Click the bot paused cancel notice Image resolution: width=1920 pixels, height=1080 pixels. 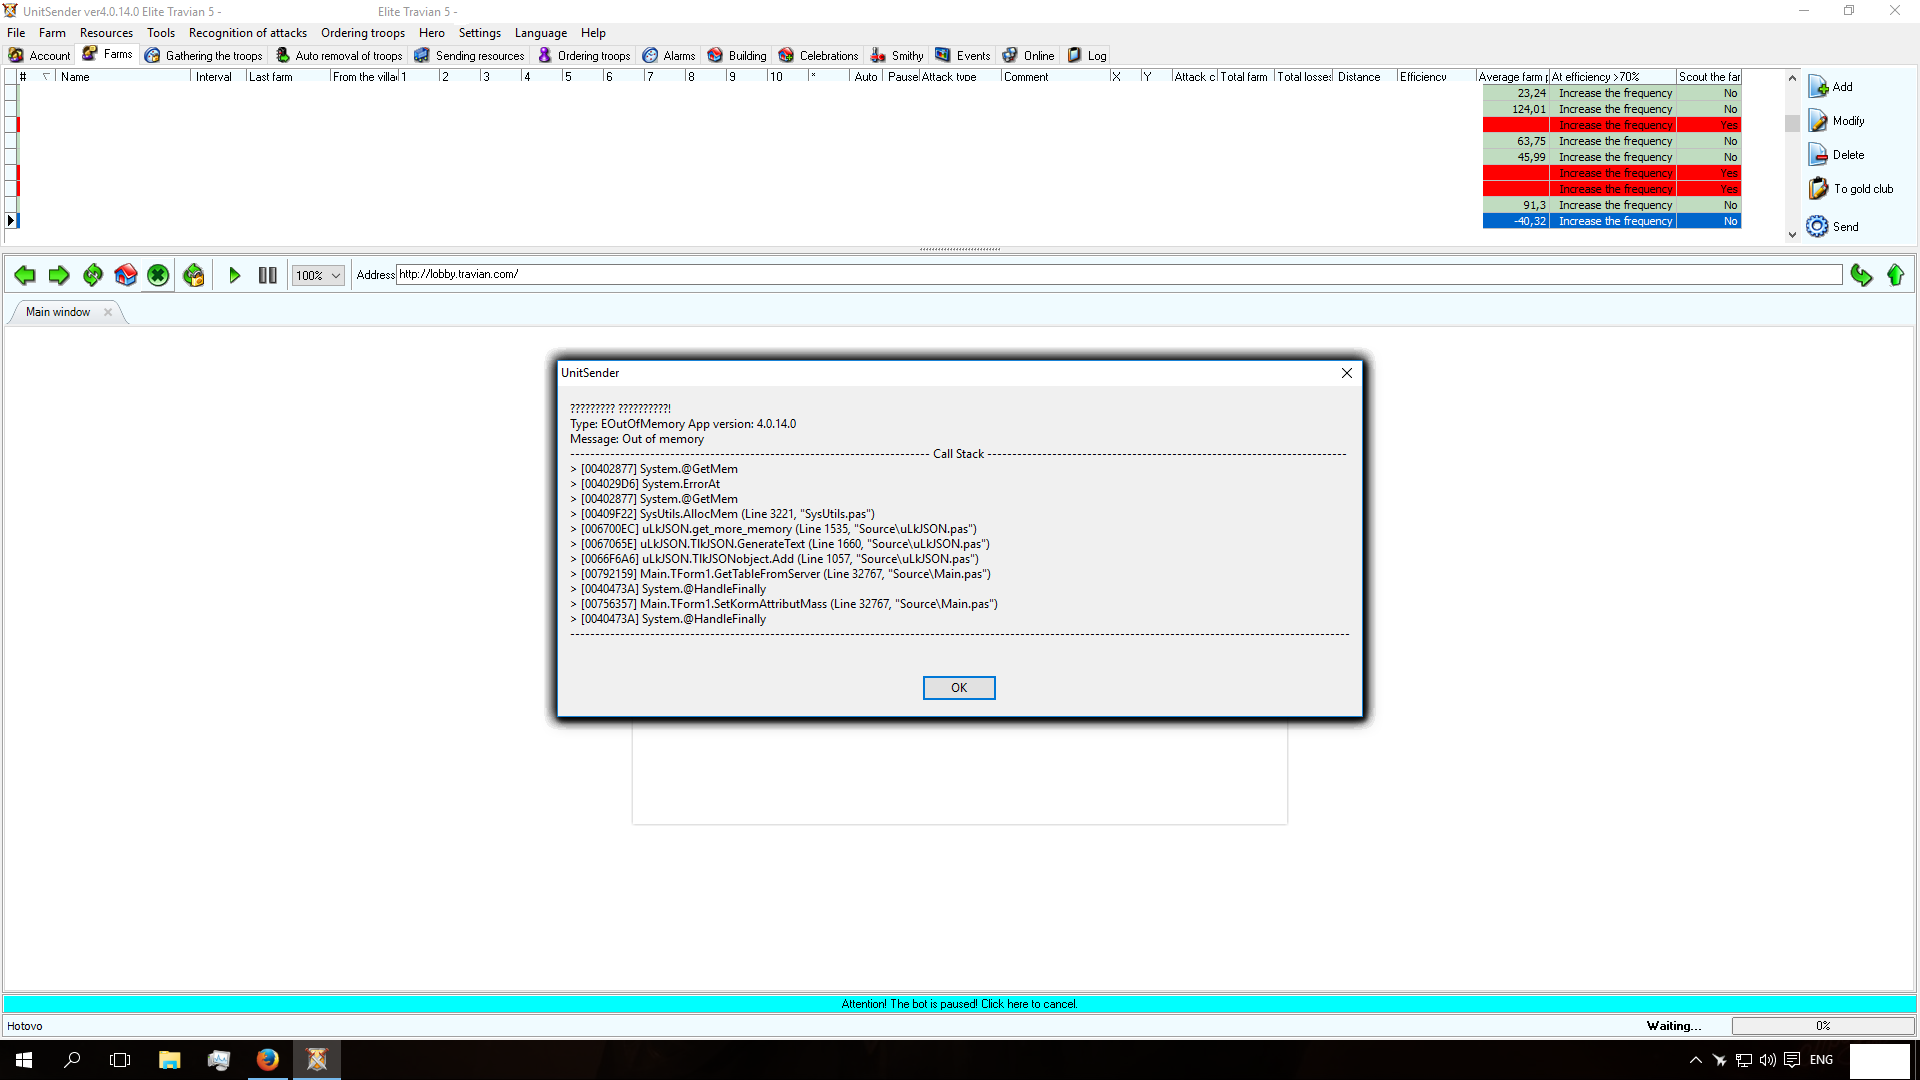(959, 1004)
